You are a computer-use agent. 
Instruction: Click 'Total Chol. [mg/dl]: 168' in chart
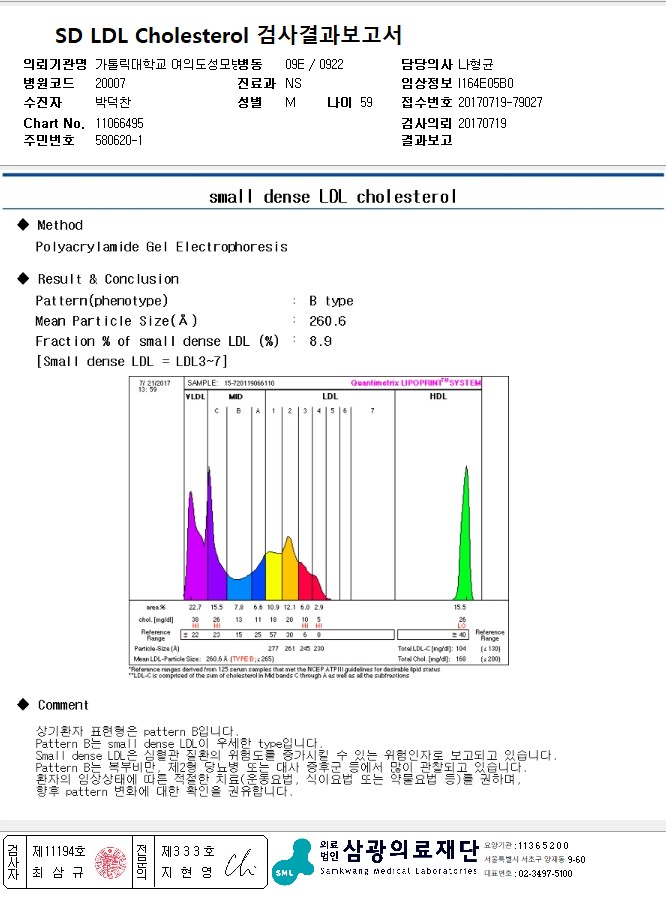click(432, 659)
